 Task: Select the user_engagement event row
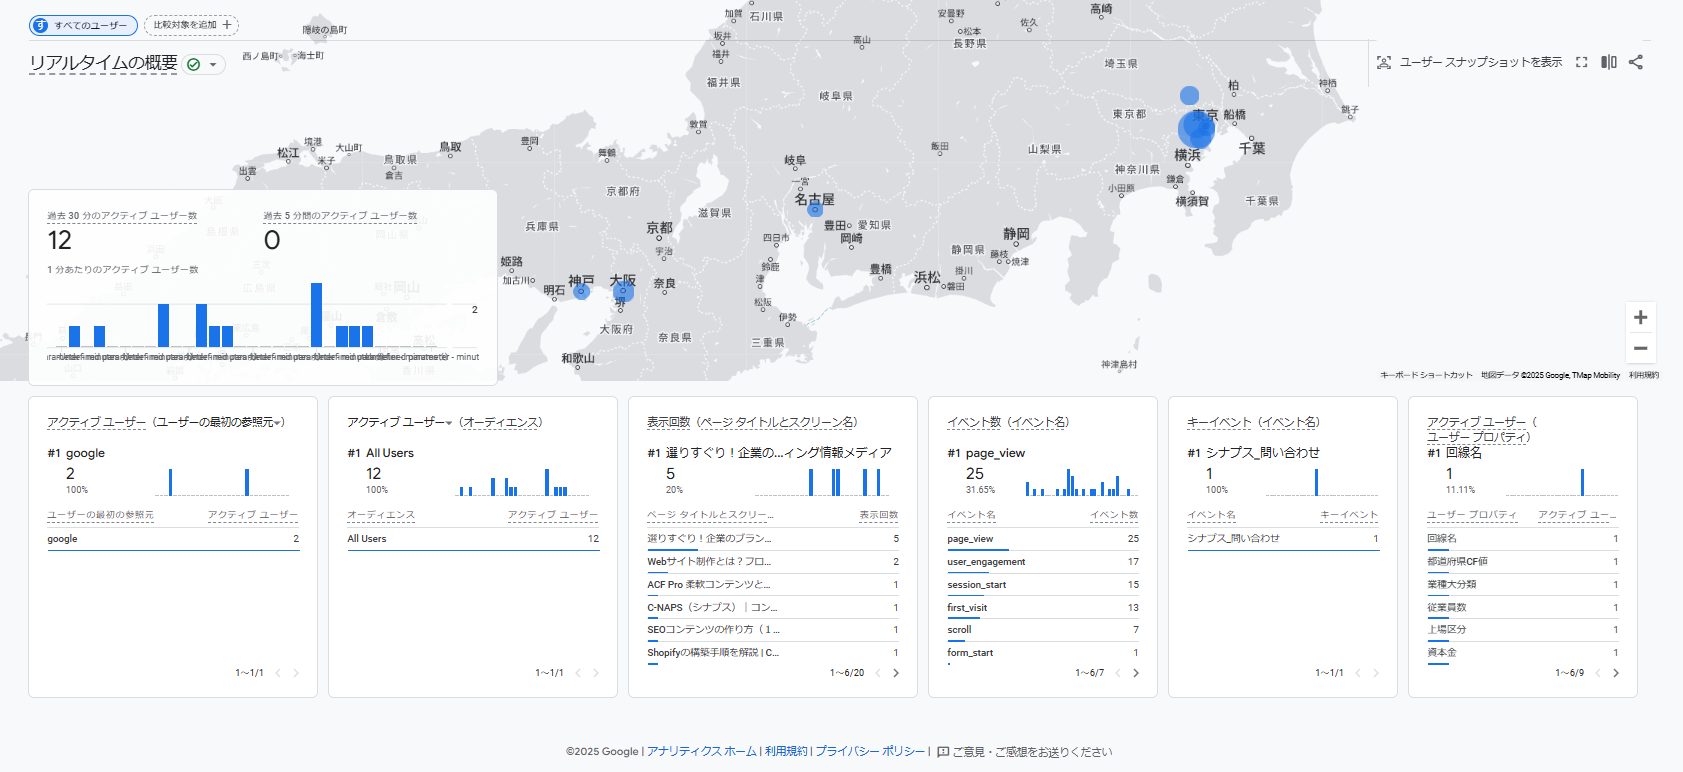coord(1043,561)
